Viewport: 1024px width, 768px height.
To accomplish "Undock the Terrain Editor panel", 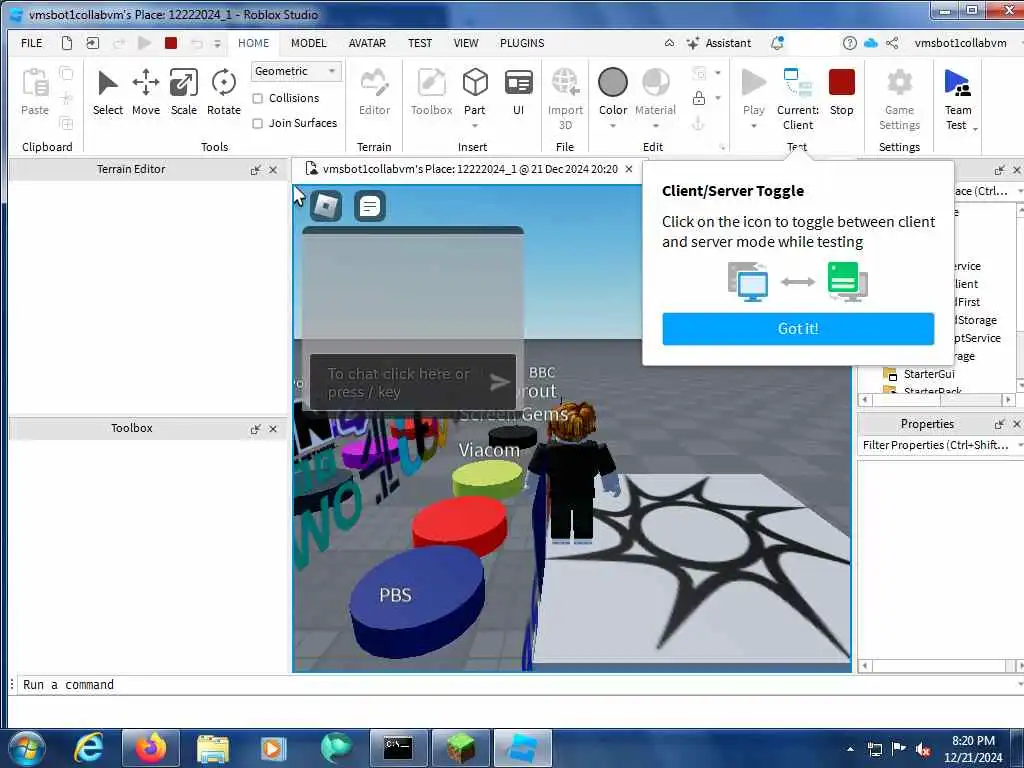I will point(255,170).
